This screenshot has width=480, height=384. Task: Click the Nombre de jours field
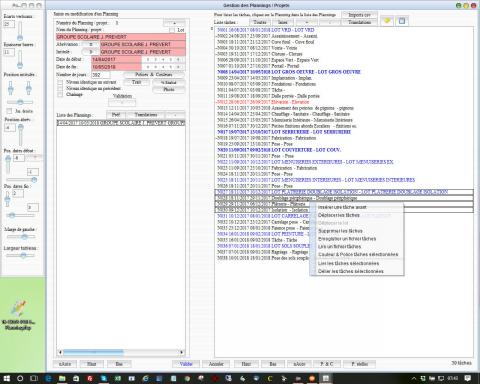(x=101, y=75)
